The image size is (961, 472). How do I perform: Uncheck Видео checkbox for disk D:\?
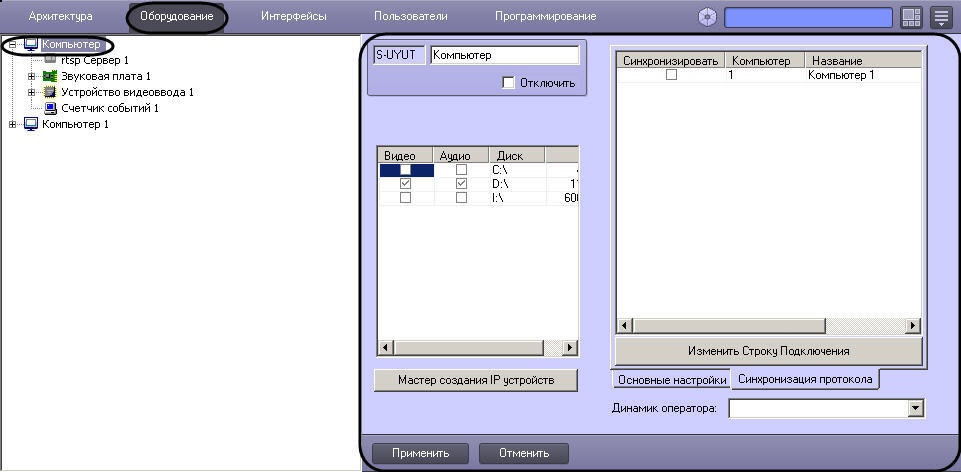tap(405, 184)
